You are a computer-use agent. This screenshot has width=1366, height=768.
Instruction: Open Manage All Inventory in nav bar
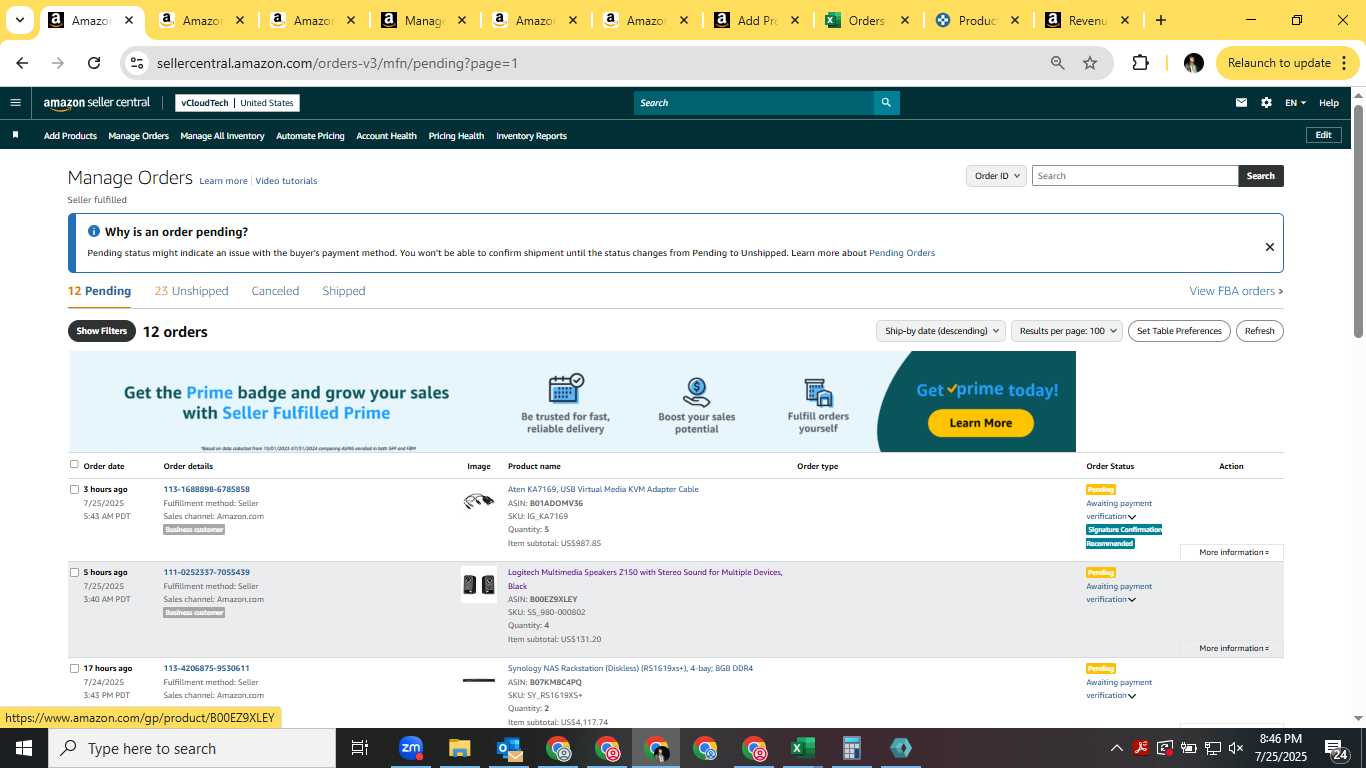[x=222, y=136]
